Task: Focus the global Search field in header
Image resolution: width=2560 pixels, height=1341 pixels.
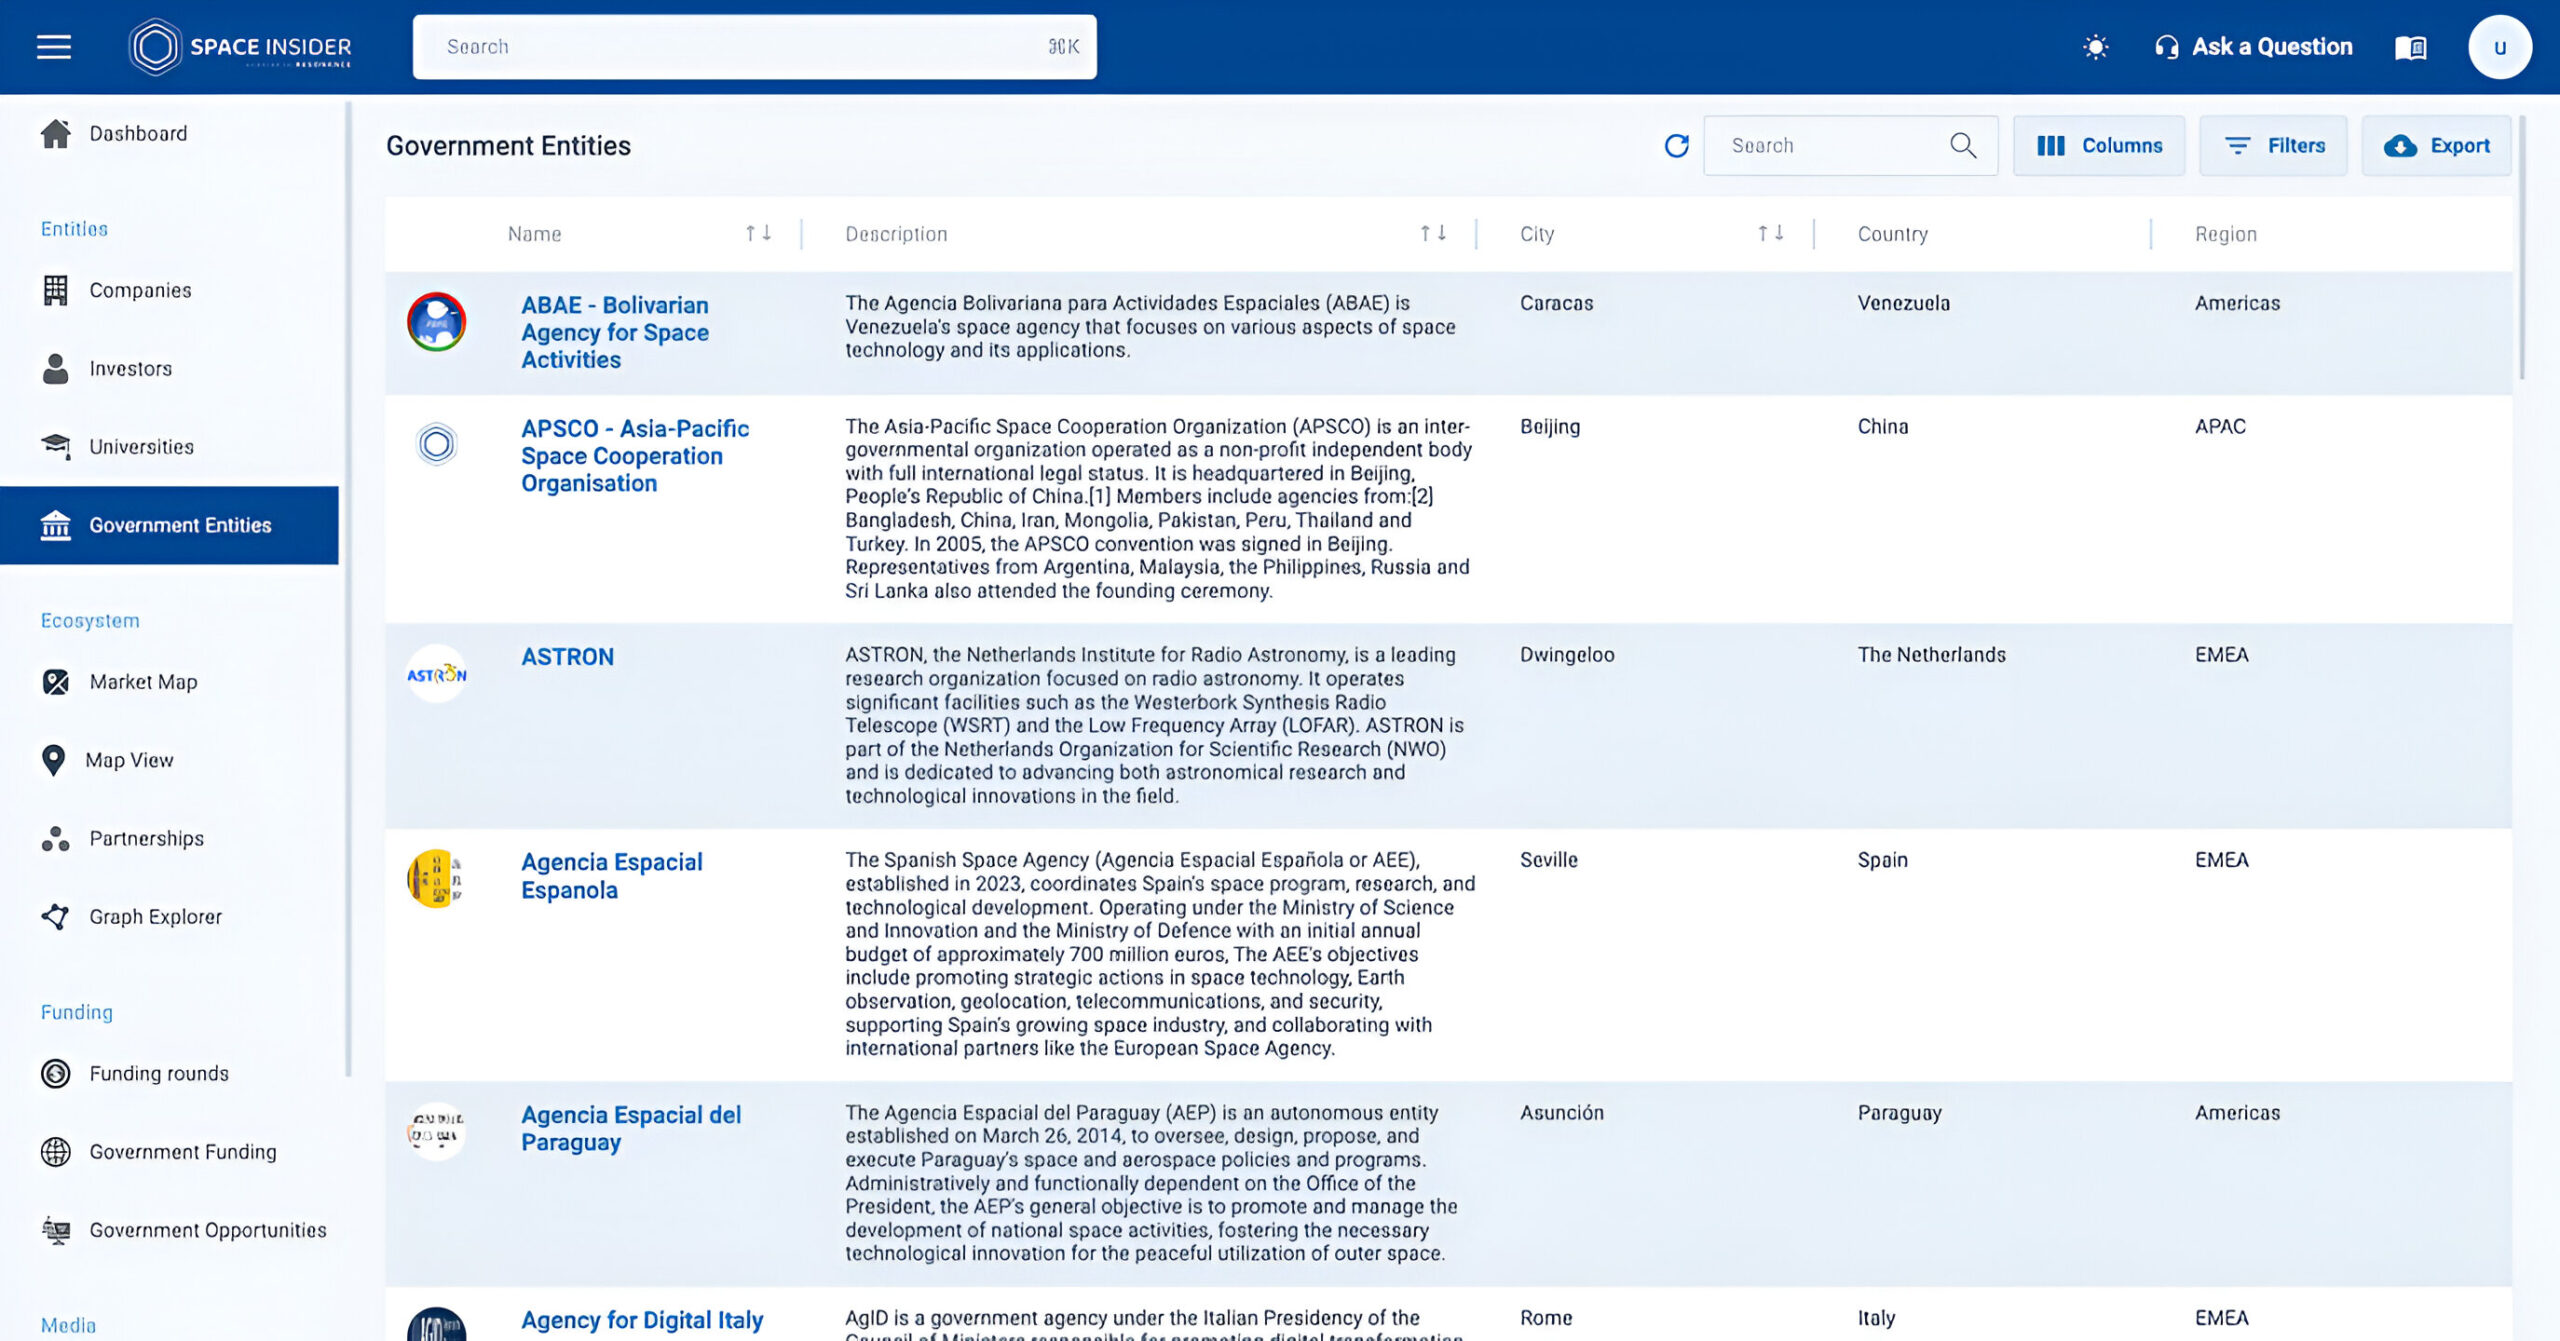Action: (x=755, y=47)
